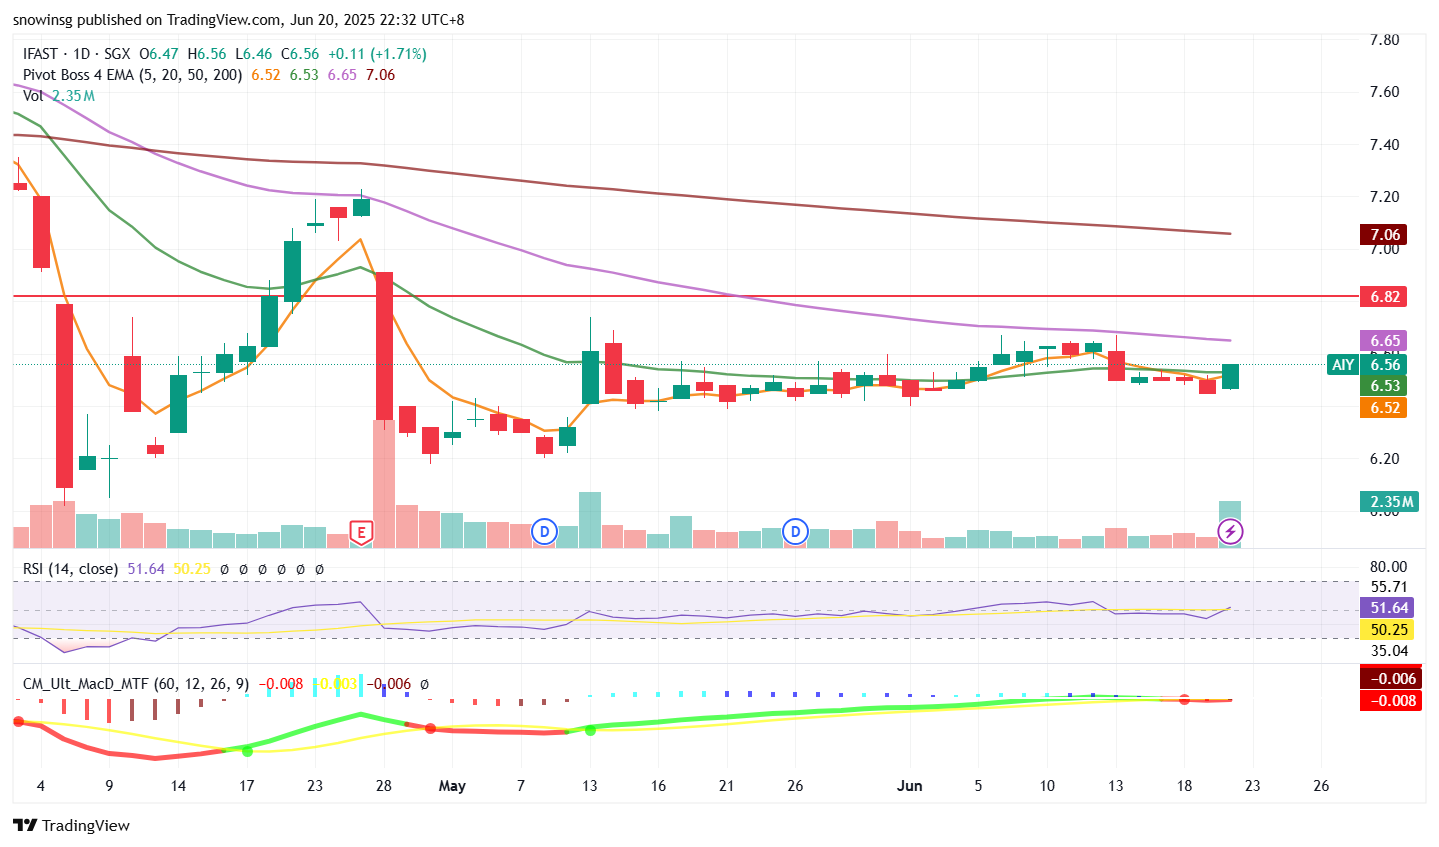Click the purple lightning event icon
The image size is (1439, 847).
pos(1230,531)
